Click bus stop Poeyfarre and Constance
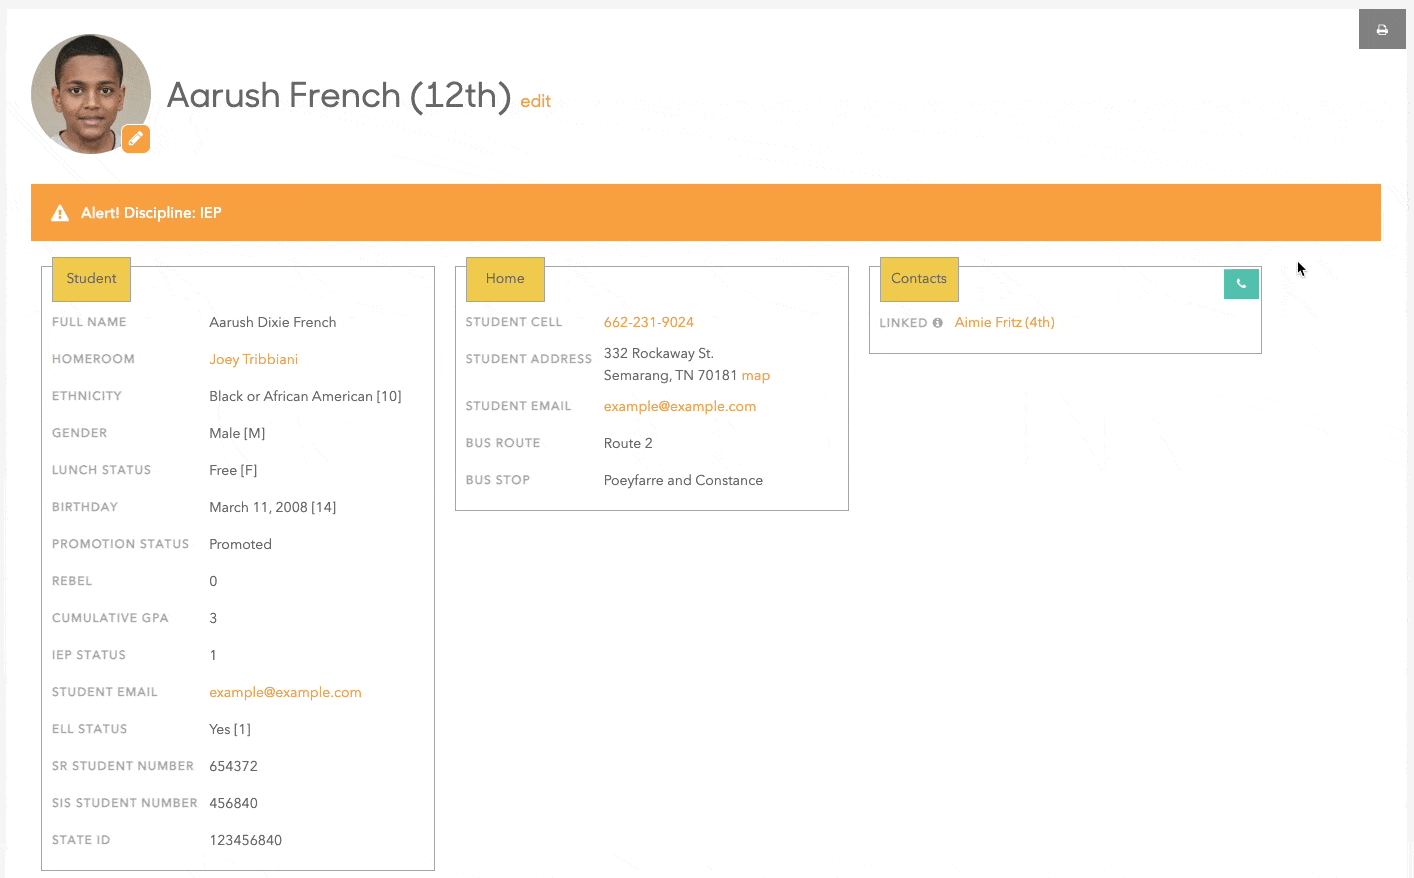The height and width of the screenshot is (878, 1414). (x=683, y=480)
